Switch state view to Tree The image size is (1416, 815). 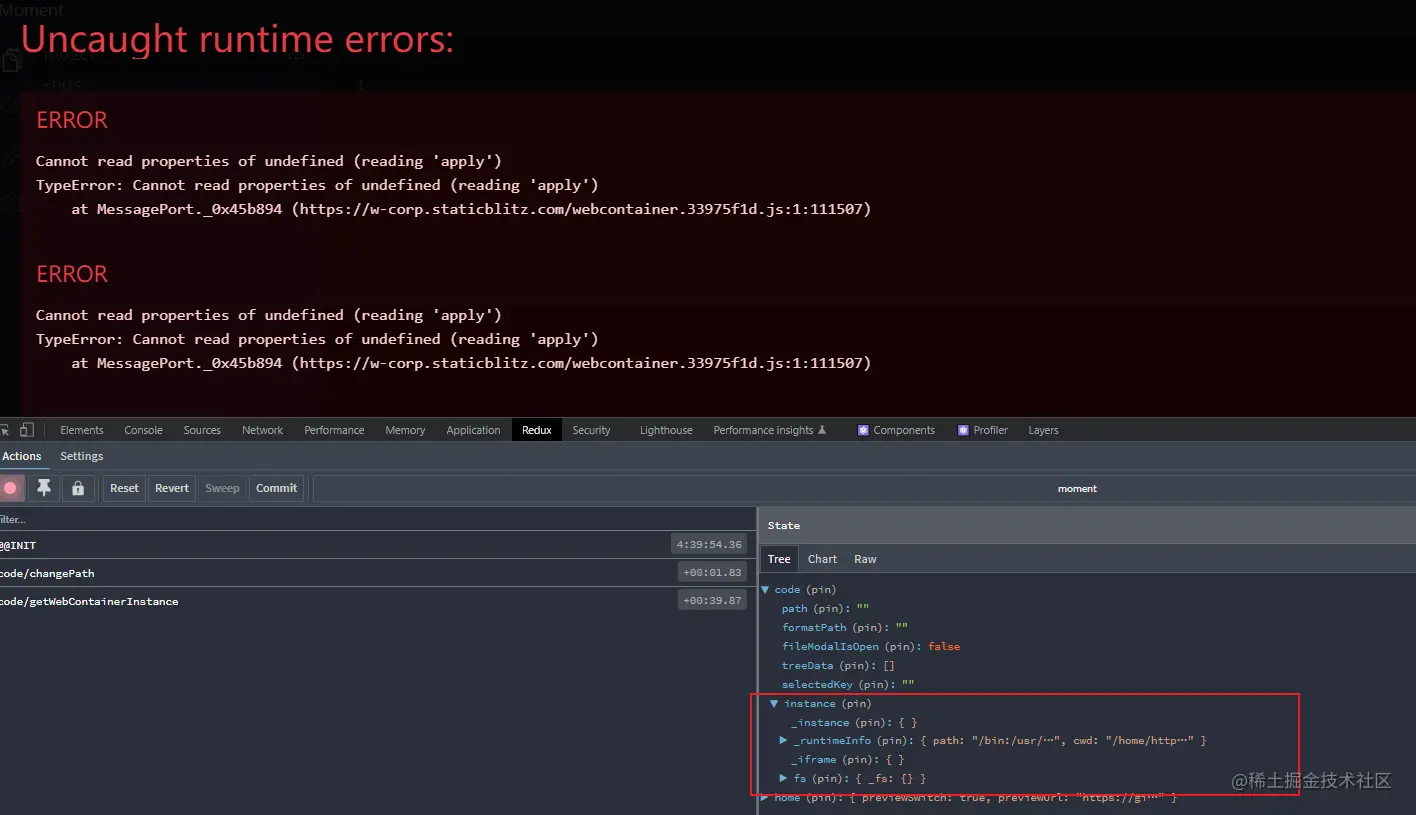779,559
